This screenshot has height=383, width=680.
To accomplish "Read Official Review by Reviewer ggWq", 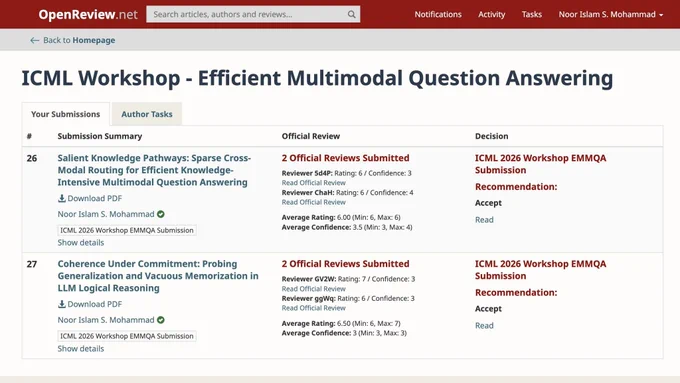I will 314,308.
